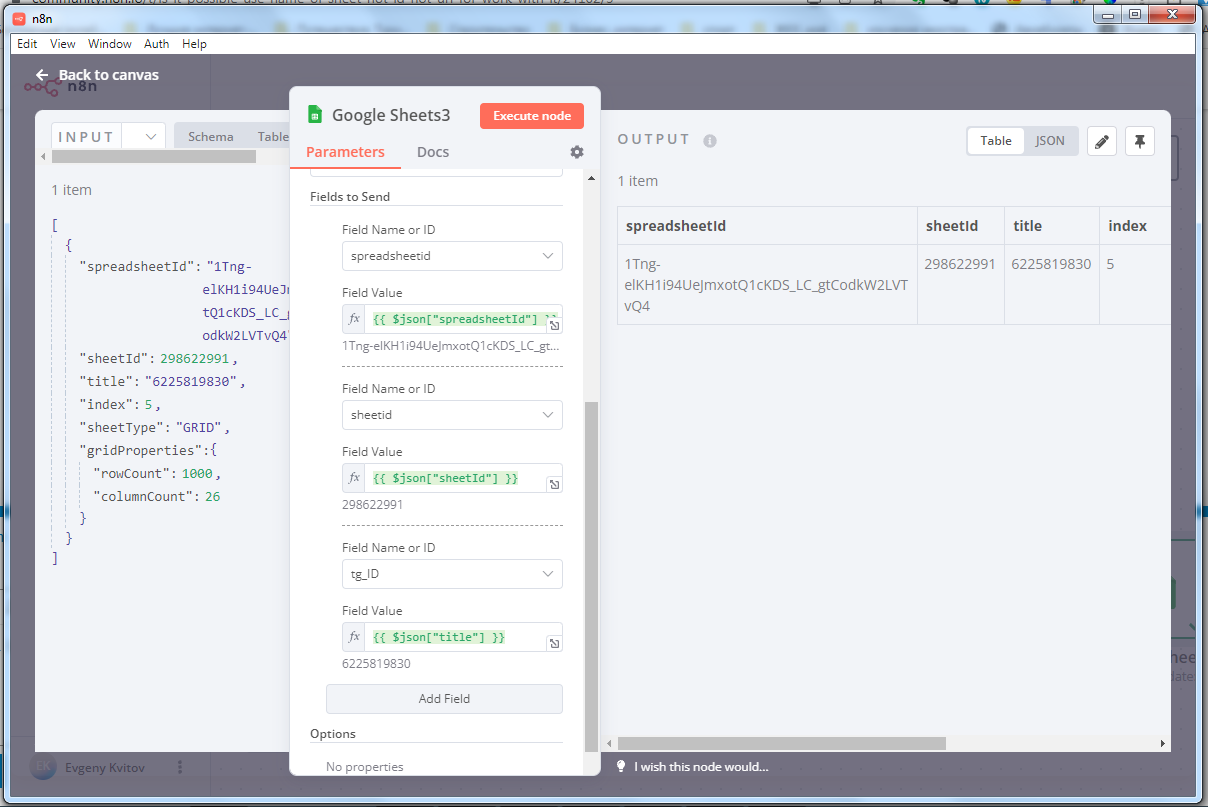This screenshot has width=1208, height=807.
Task: Open expression editor for sheetId value
Action: [x=554, y=485]
